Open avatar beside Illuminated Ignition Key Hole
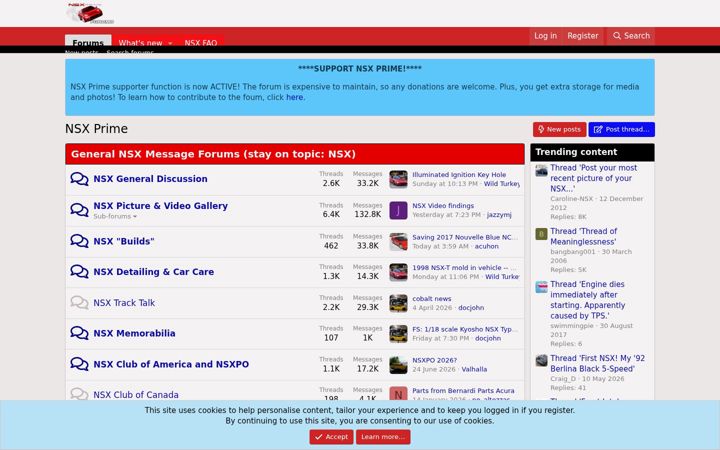720x450 pixels. point(398,180)
